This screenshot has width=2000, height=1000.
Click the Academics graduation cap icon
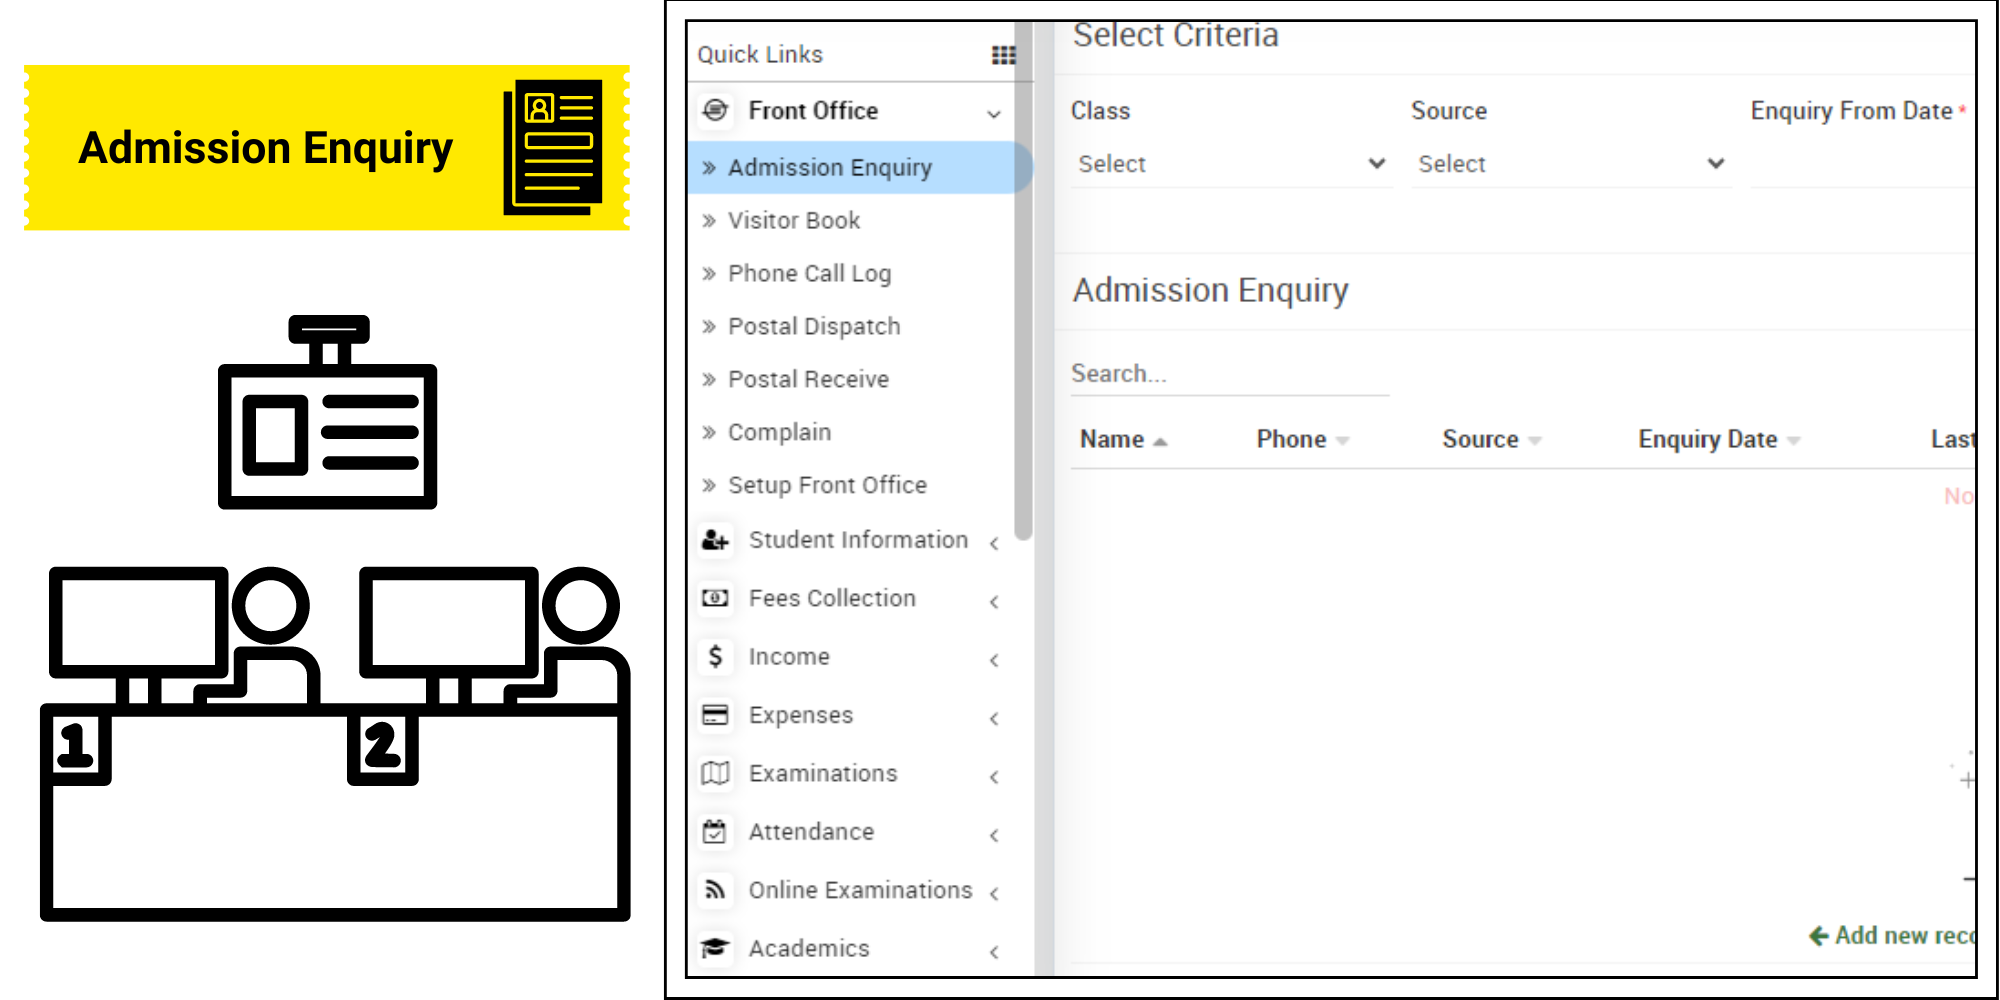pyautogui.click(x=715, y=947)
